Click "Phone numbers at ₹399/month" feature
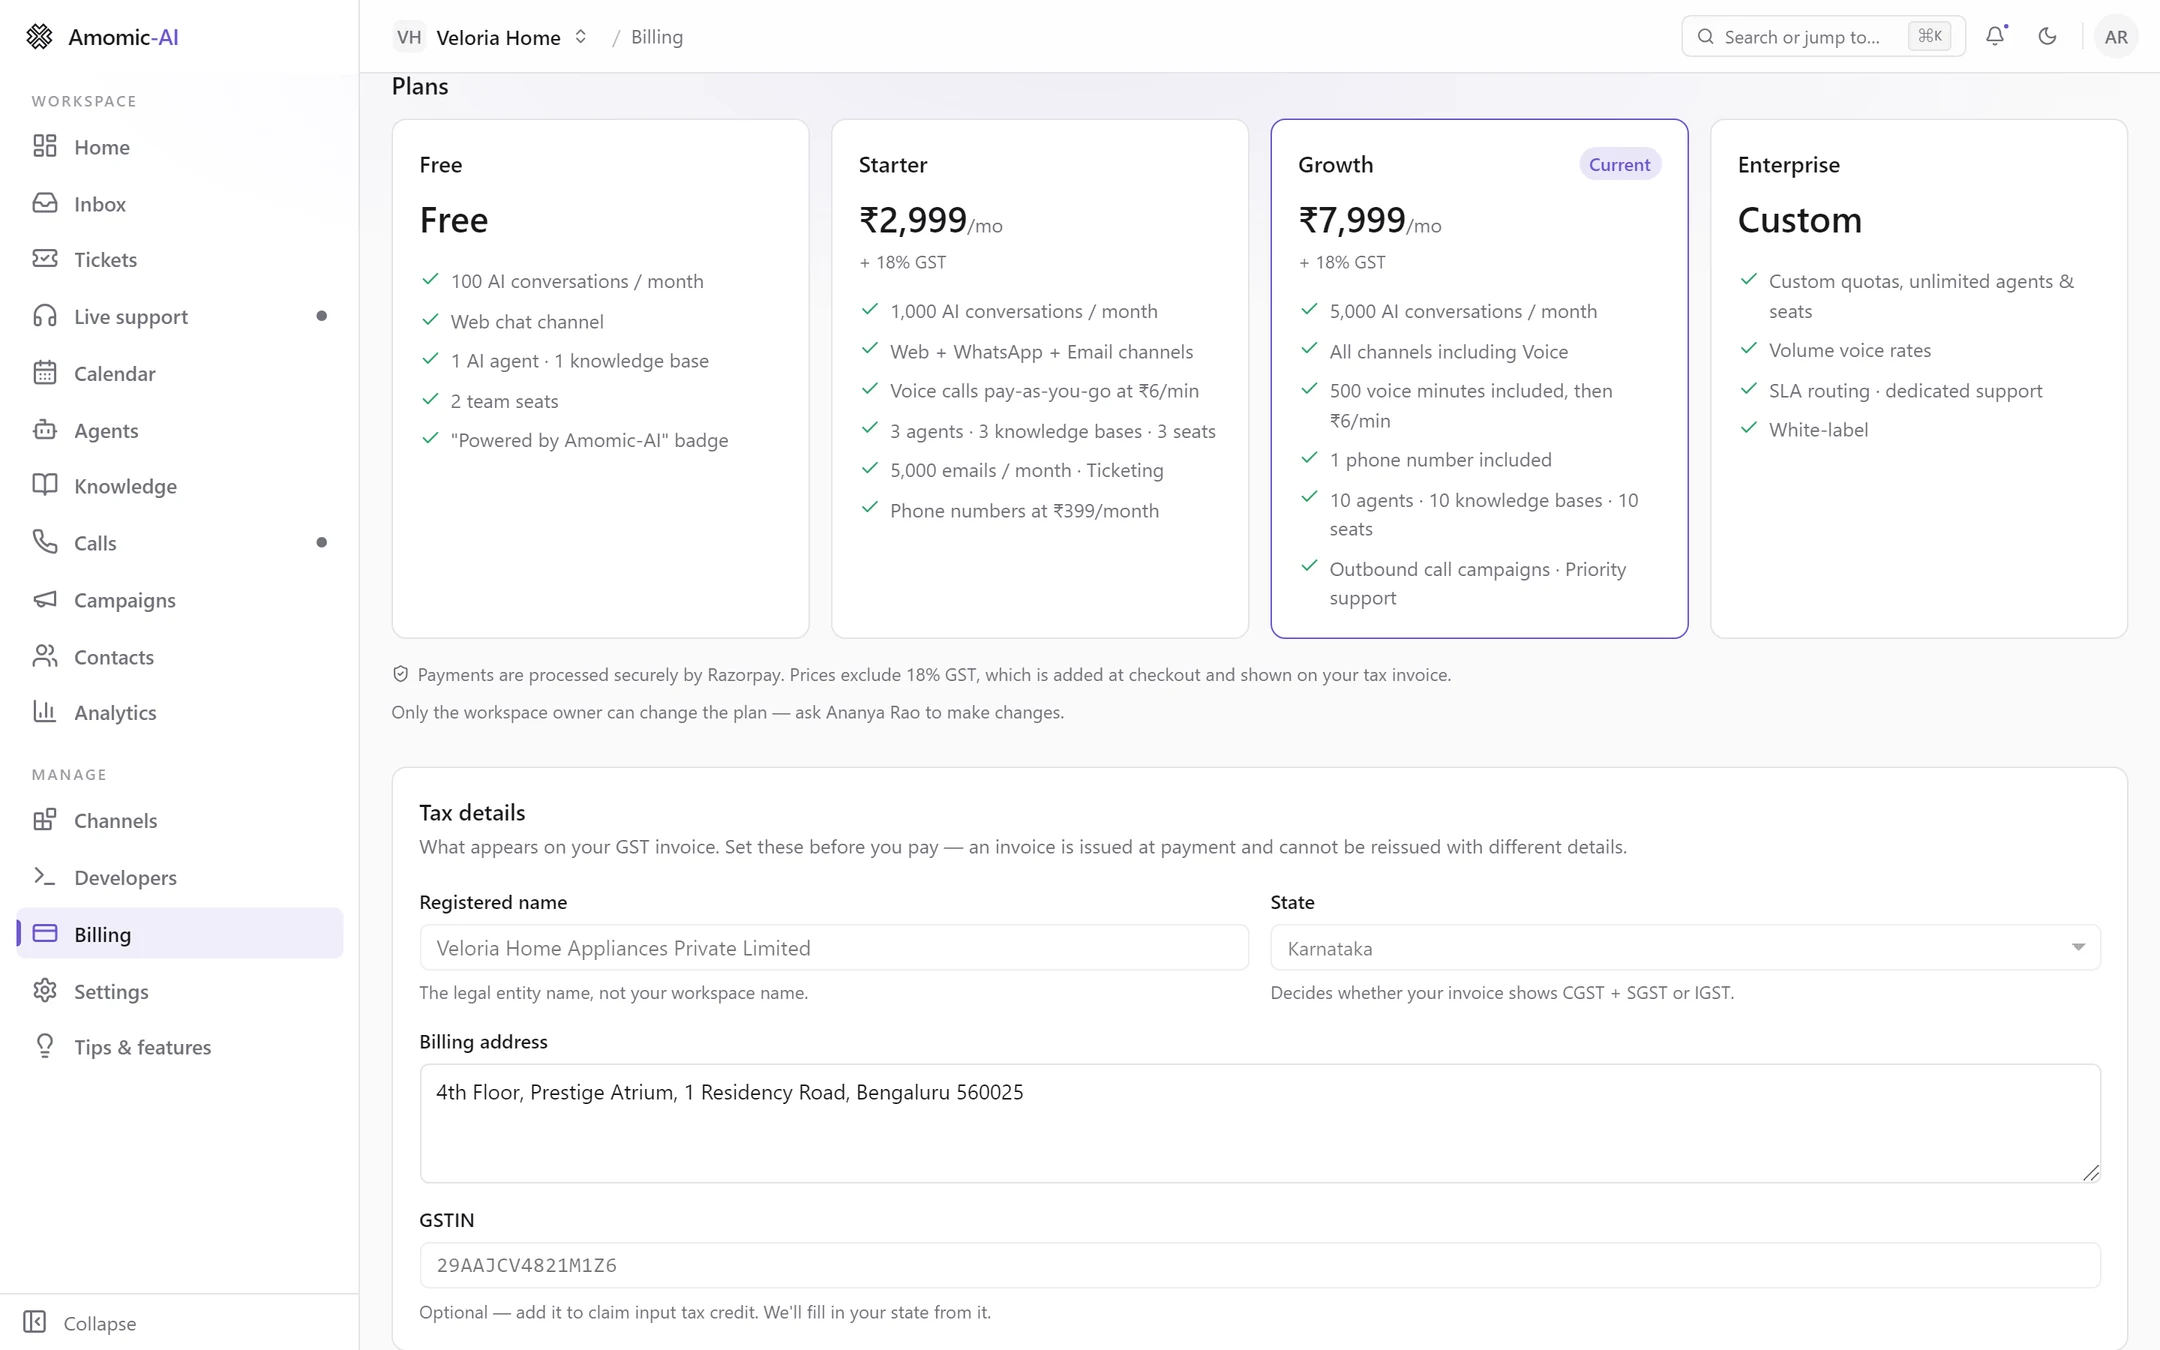The image size is (2160, 1350). pos(1024,510)
